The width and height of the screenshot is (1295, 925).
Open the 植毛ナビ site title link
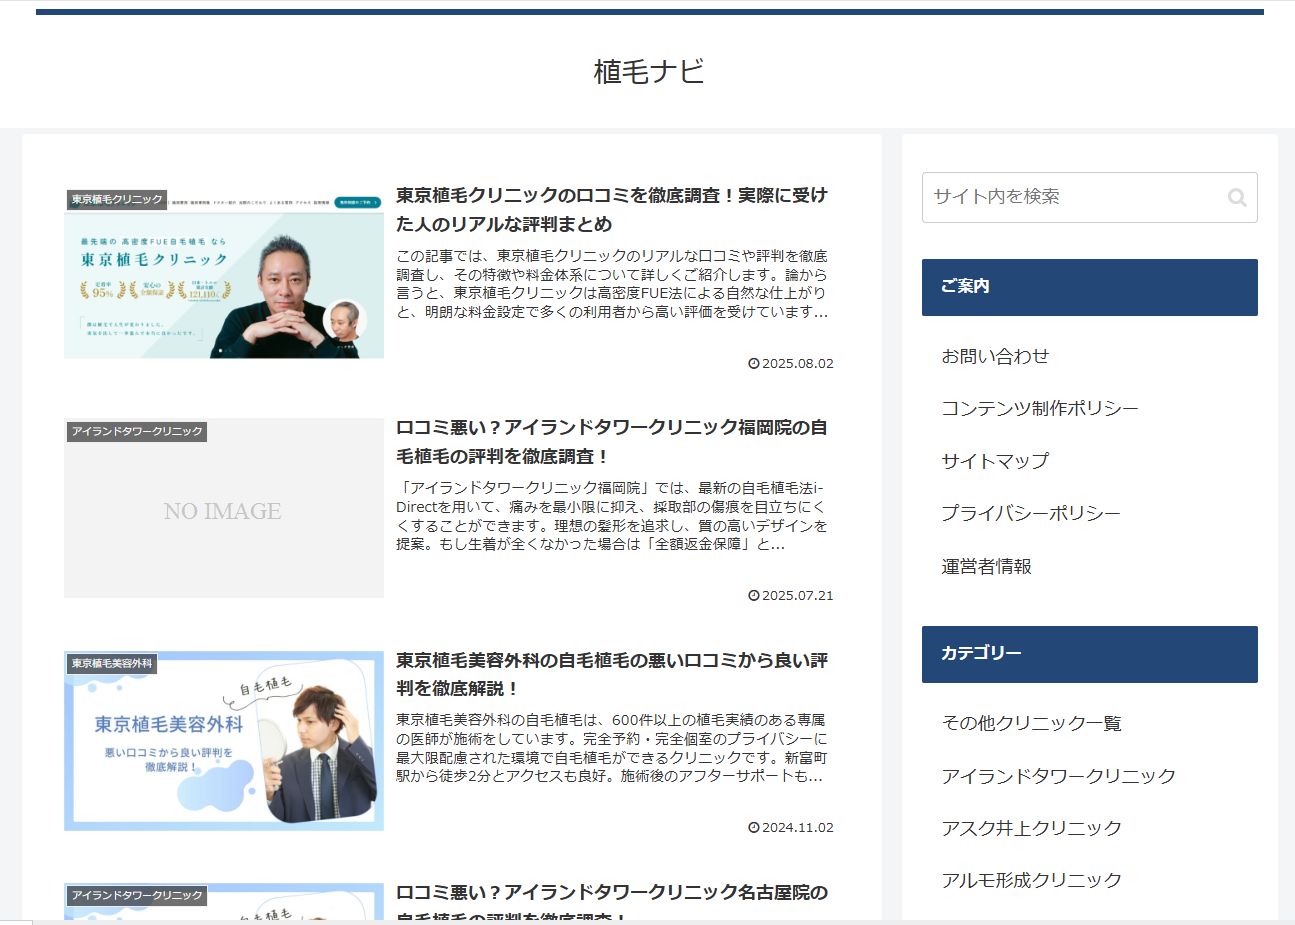(x=648, y=72)
